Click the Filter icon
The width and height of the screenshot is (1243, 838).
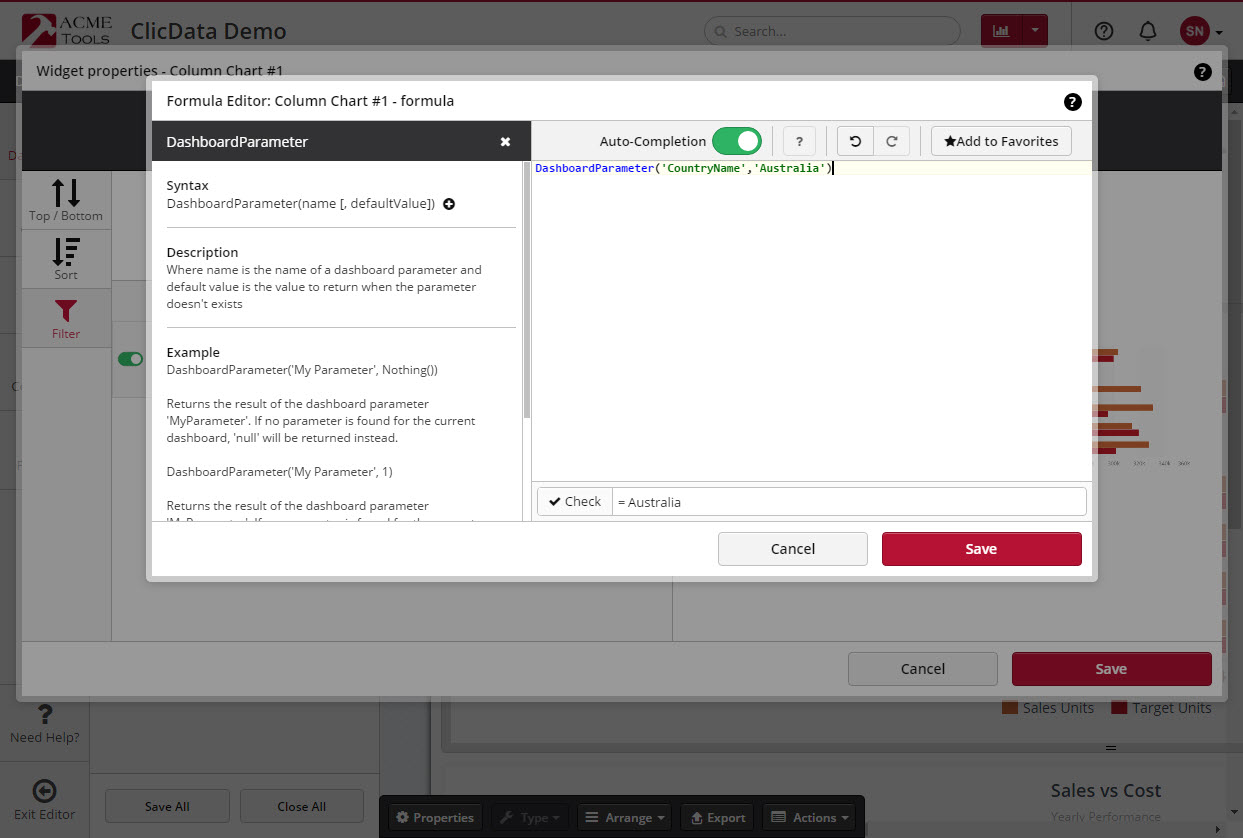64,318
